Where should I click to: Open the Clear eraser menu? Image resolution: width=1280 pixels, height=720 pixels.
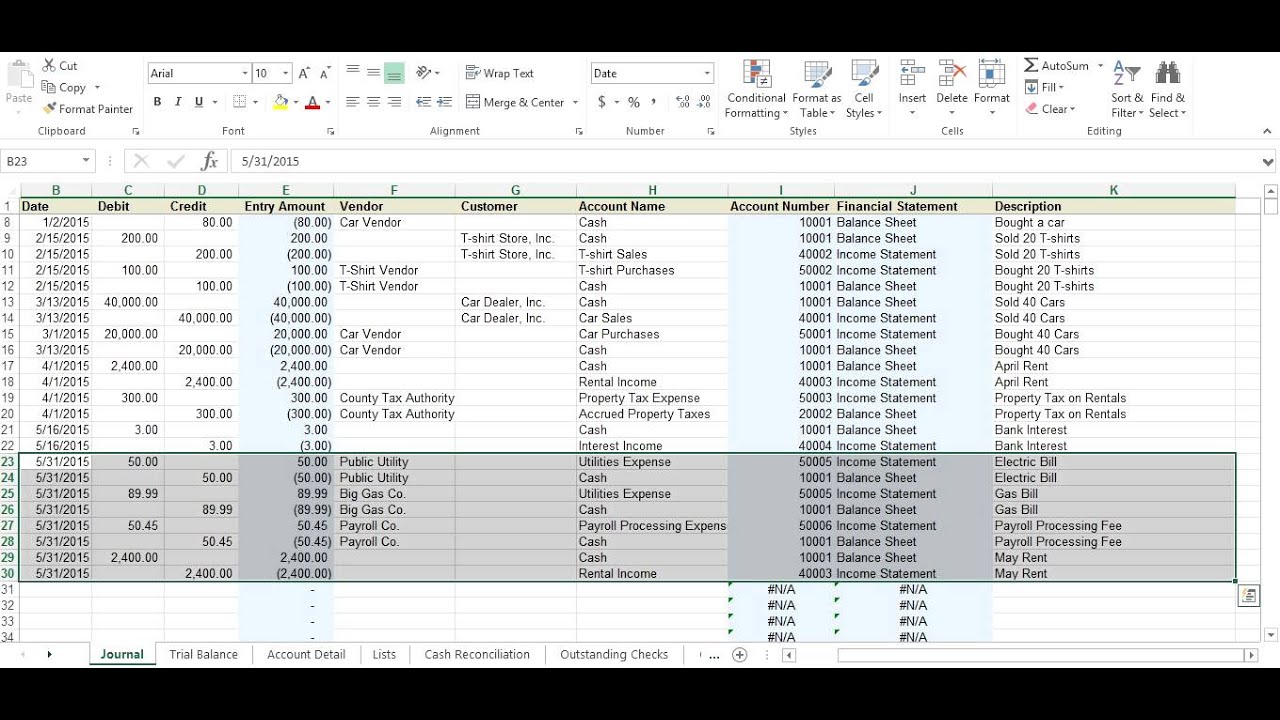point(1050,109)
